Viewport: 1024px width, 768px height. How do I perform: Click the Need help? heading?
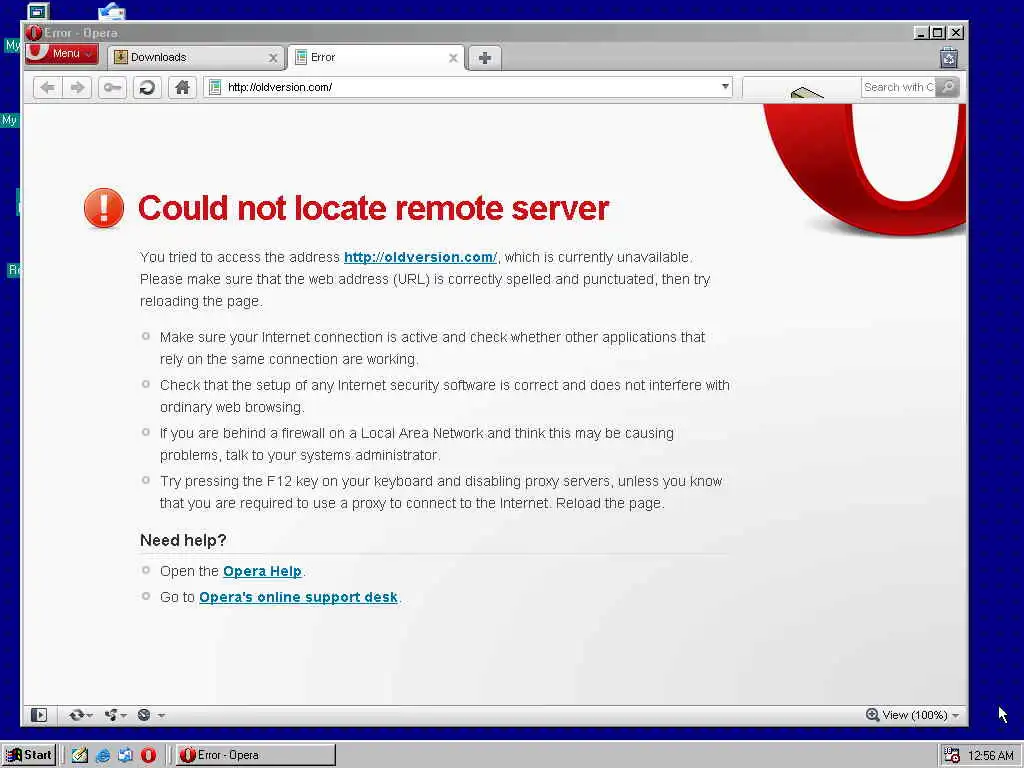[183, 541]
